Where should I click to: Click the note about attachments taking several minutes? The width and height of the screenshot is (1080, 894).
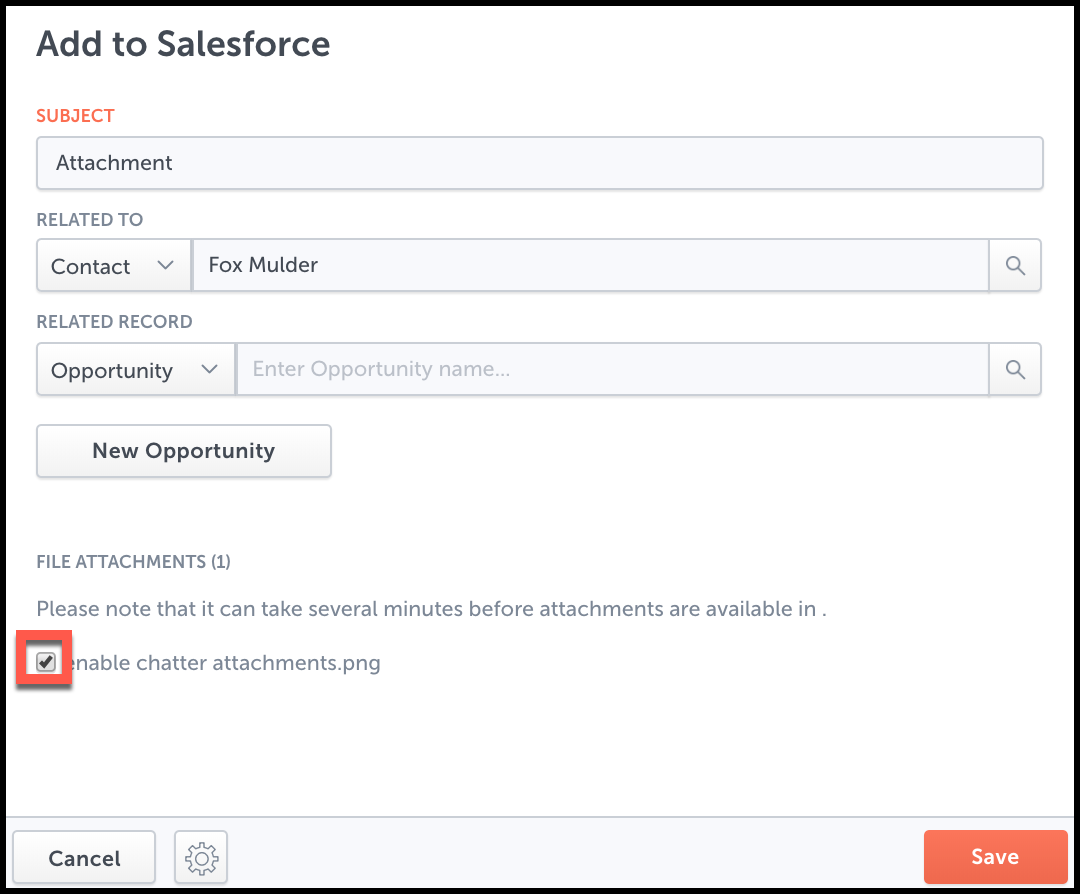[431, 609]
